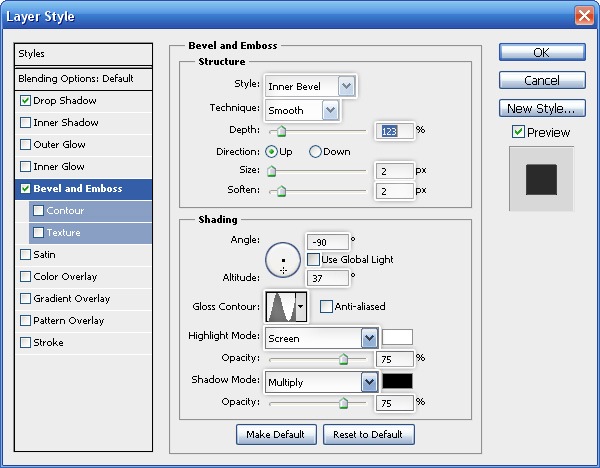This screenshot has width=600, height=468.
Task: Turn on the Outer Glow checkbox
Action: [x=25, y=145]
